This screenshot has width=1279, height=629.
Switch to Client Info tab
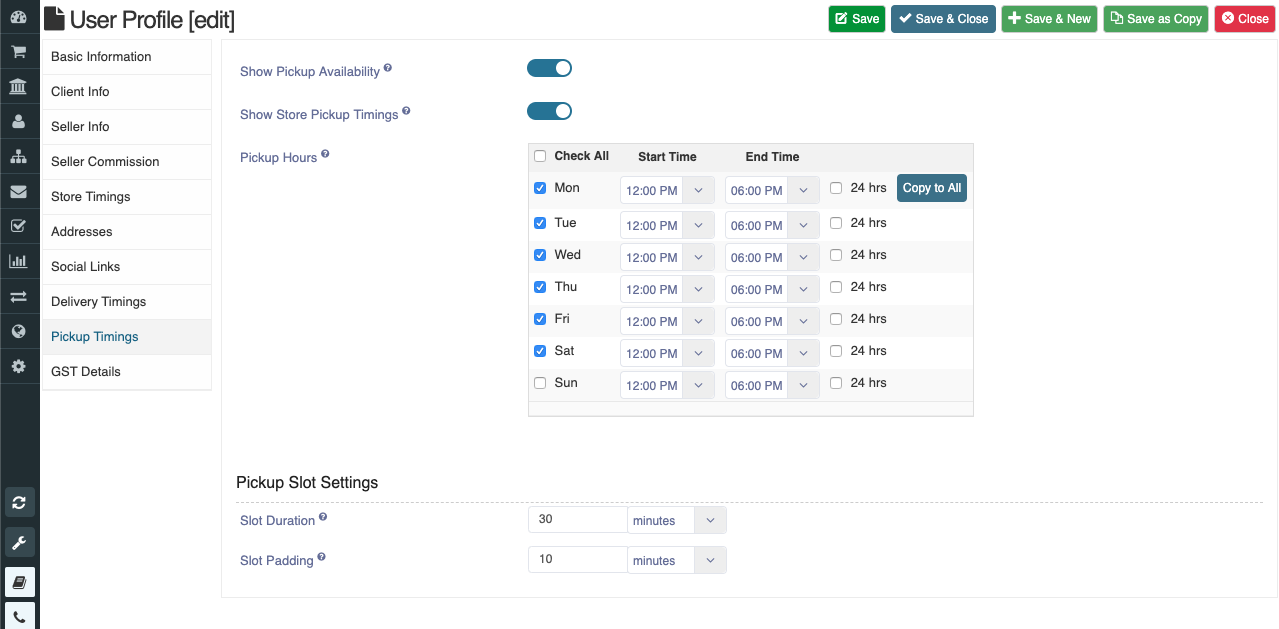(x=127, y=92)
